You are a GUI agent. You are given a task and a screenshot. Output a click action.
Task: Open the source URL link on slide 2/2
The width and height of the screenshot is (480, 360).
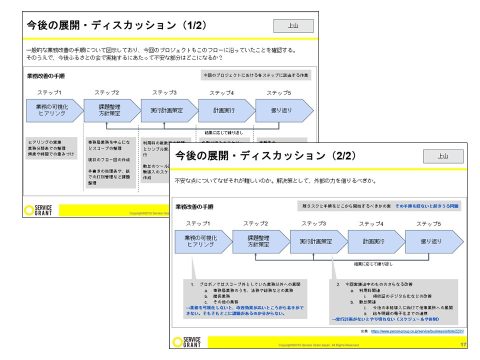pos(417,331)
